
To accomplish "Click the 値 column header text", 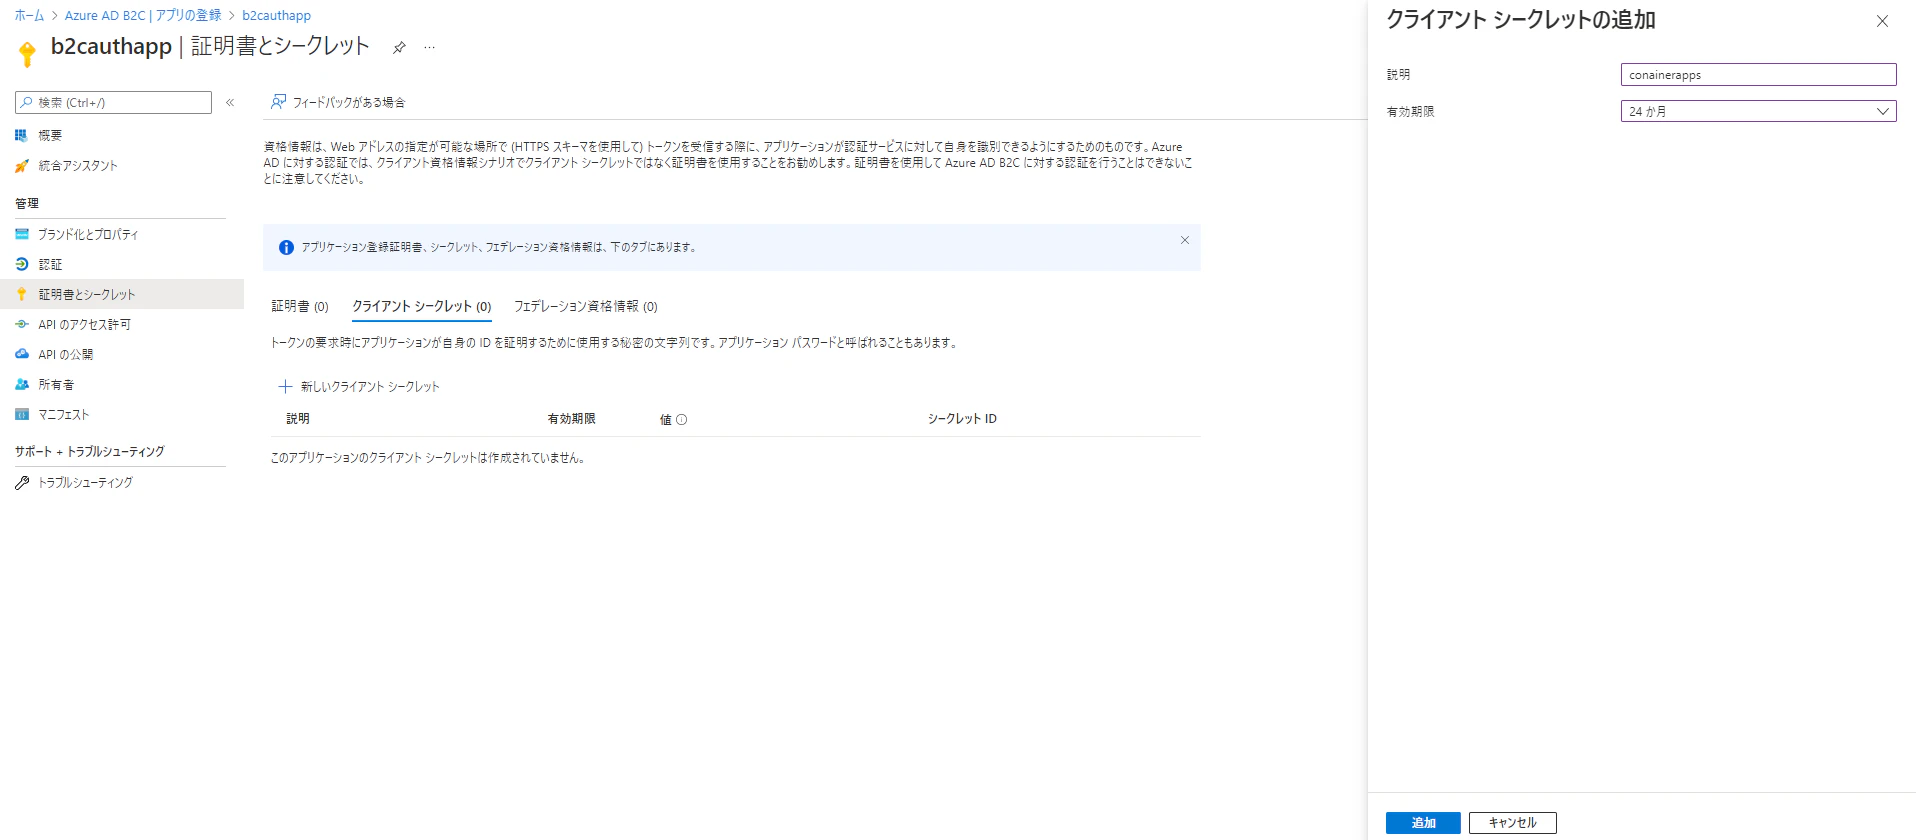I will pyautogui.click(x=666, y=420).
